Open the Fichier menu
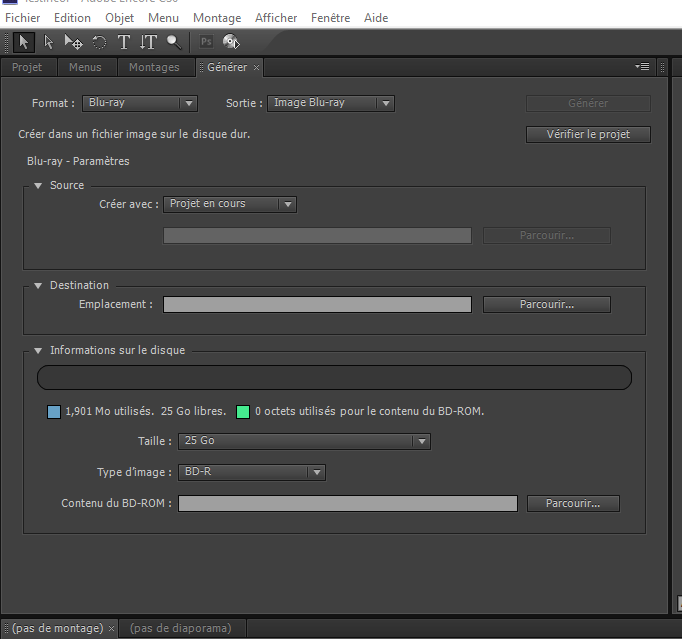 tap(23, 18)
